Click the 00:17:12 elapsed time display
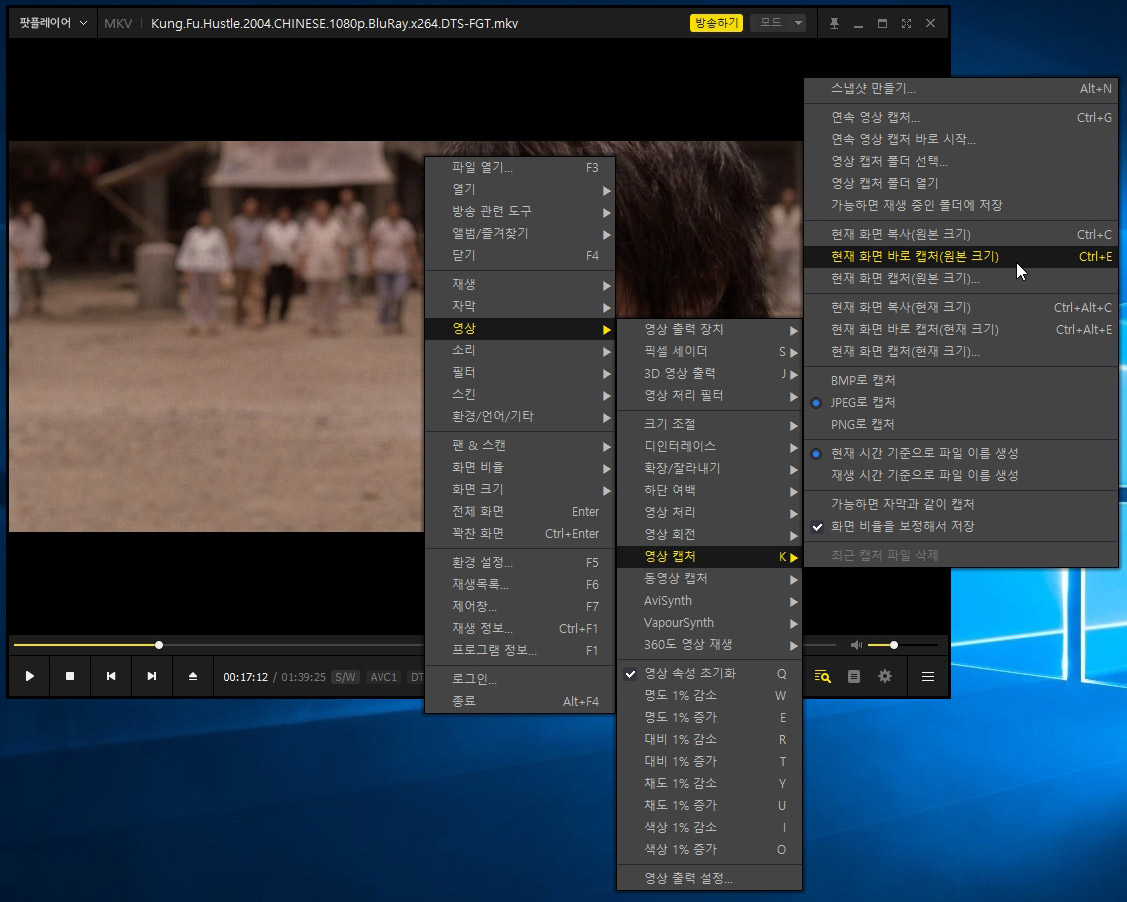Image resolution: width=1127 pixels, height=902 pixels. 245,677
